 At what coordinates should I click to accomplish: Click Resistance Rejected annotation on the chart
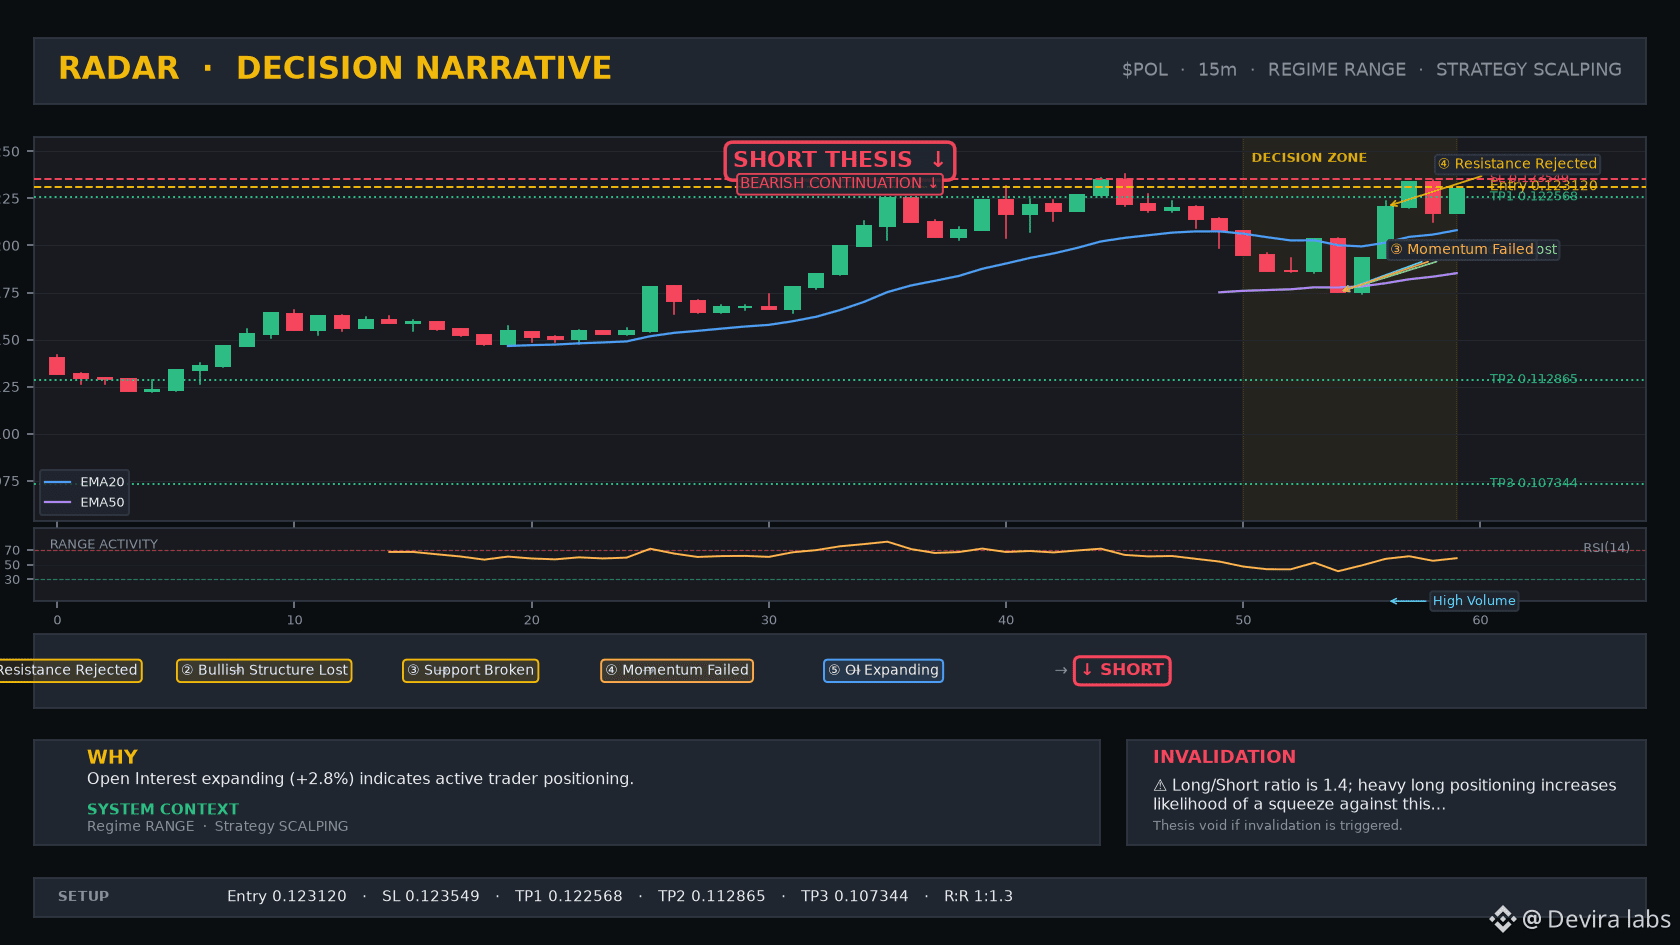[x=1517, y=164]
